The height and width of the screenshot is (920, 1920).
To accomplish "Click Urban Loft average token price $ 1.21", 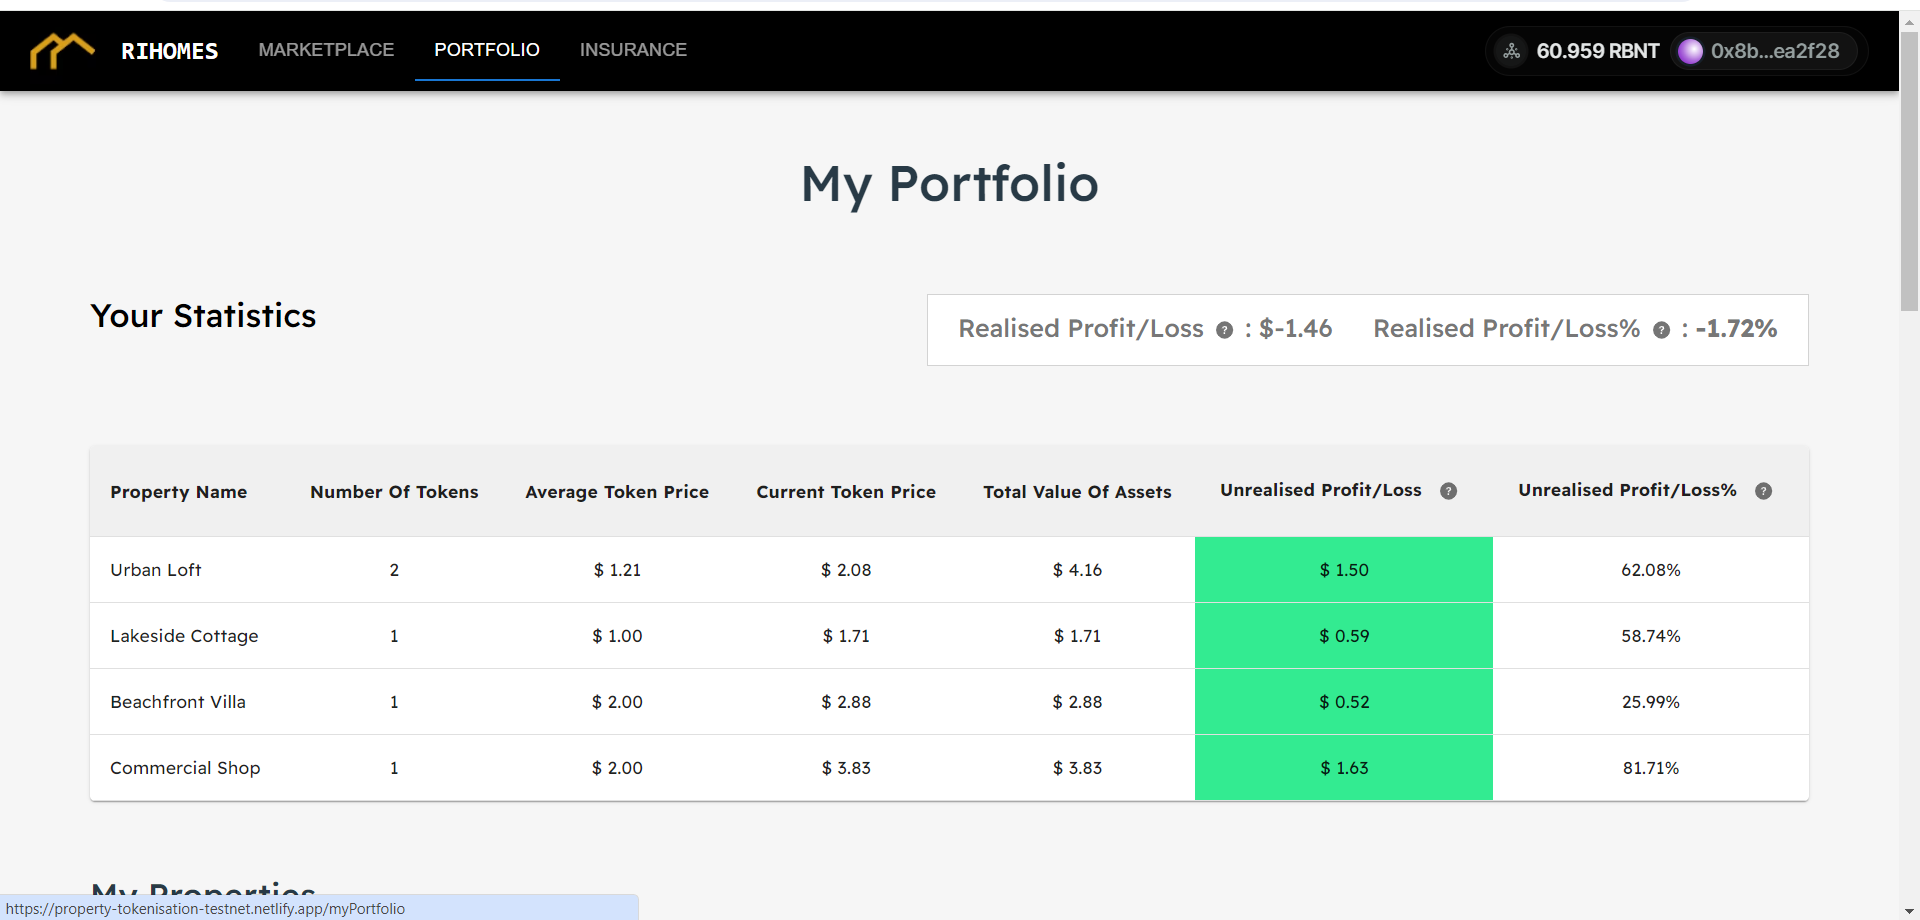I will click(x=617, y=570).
